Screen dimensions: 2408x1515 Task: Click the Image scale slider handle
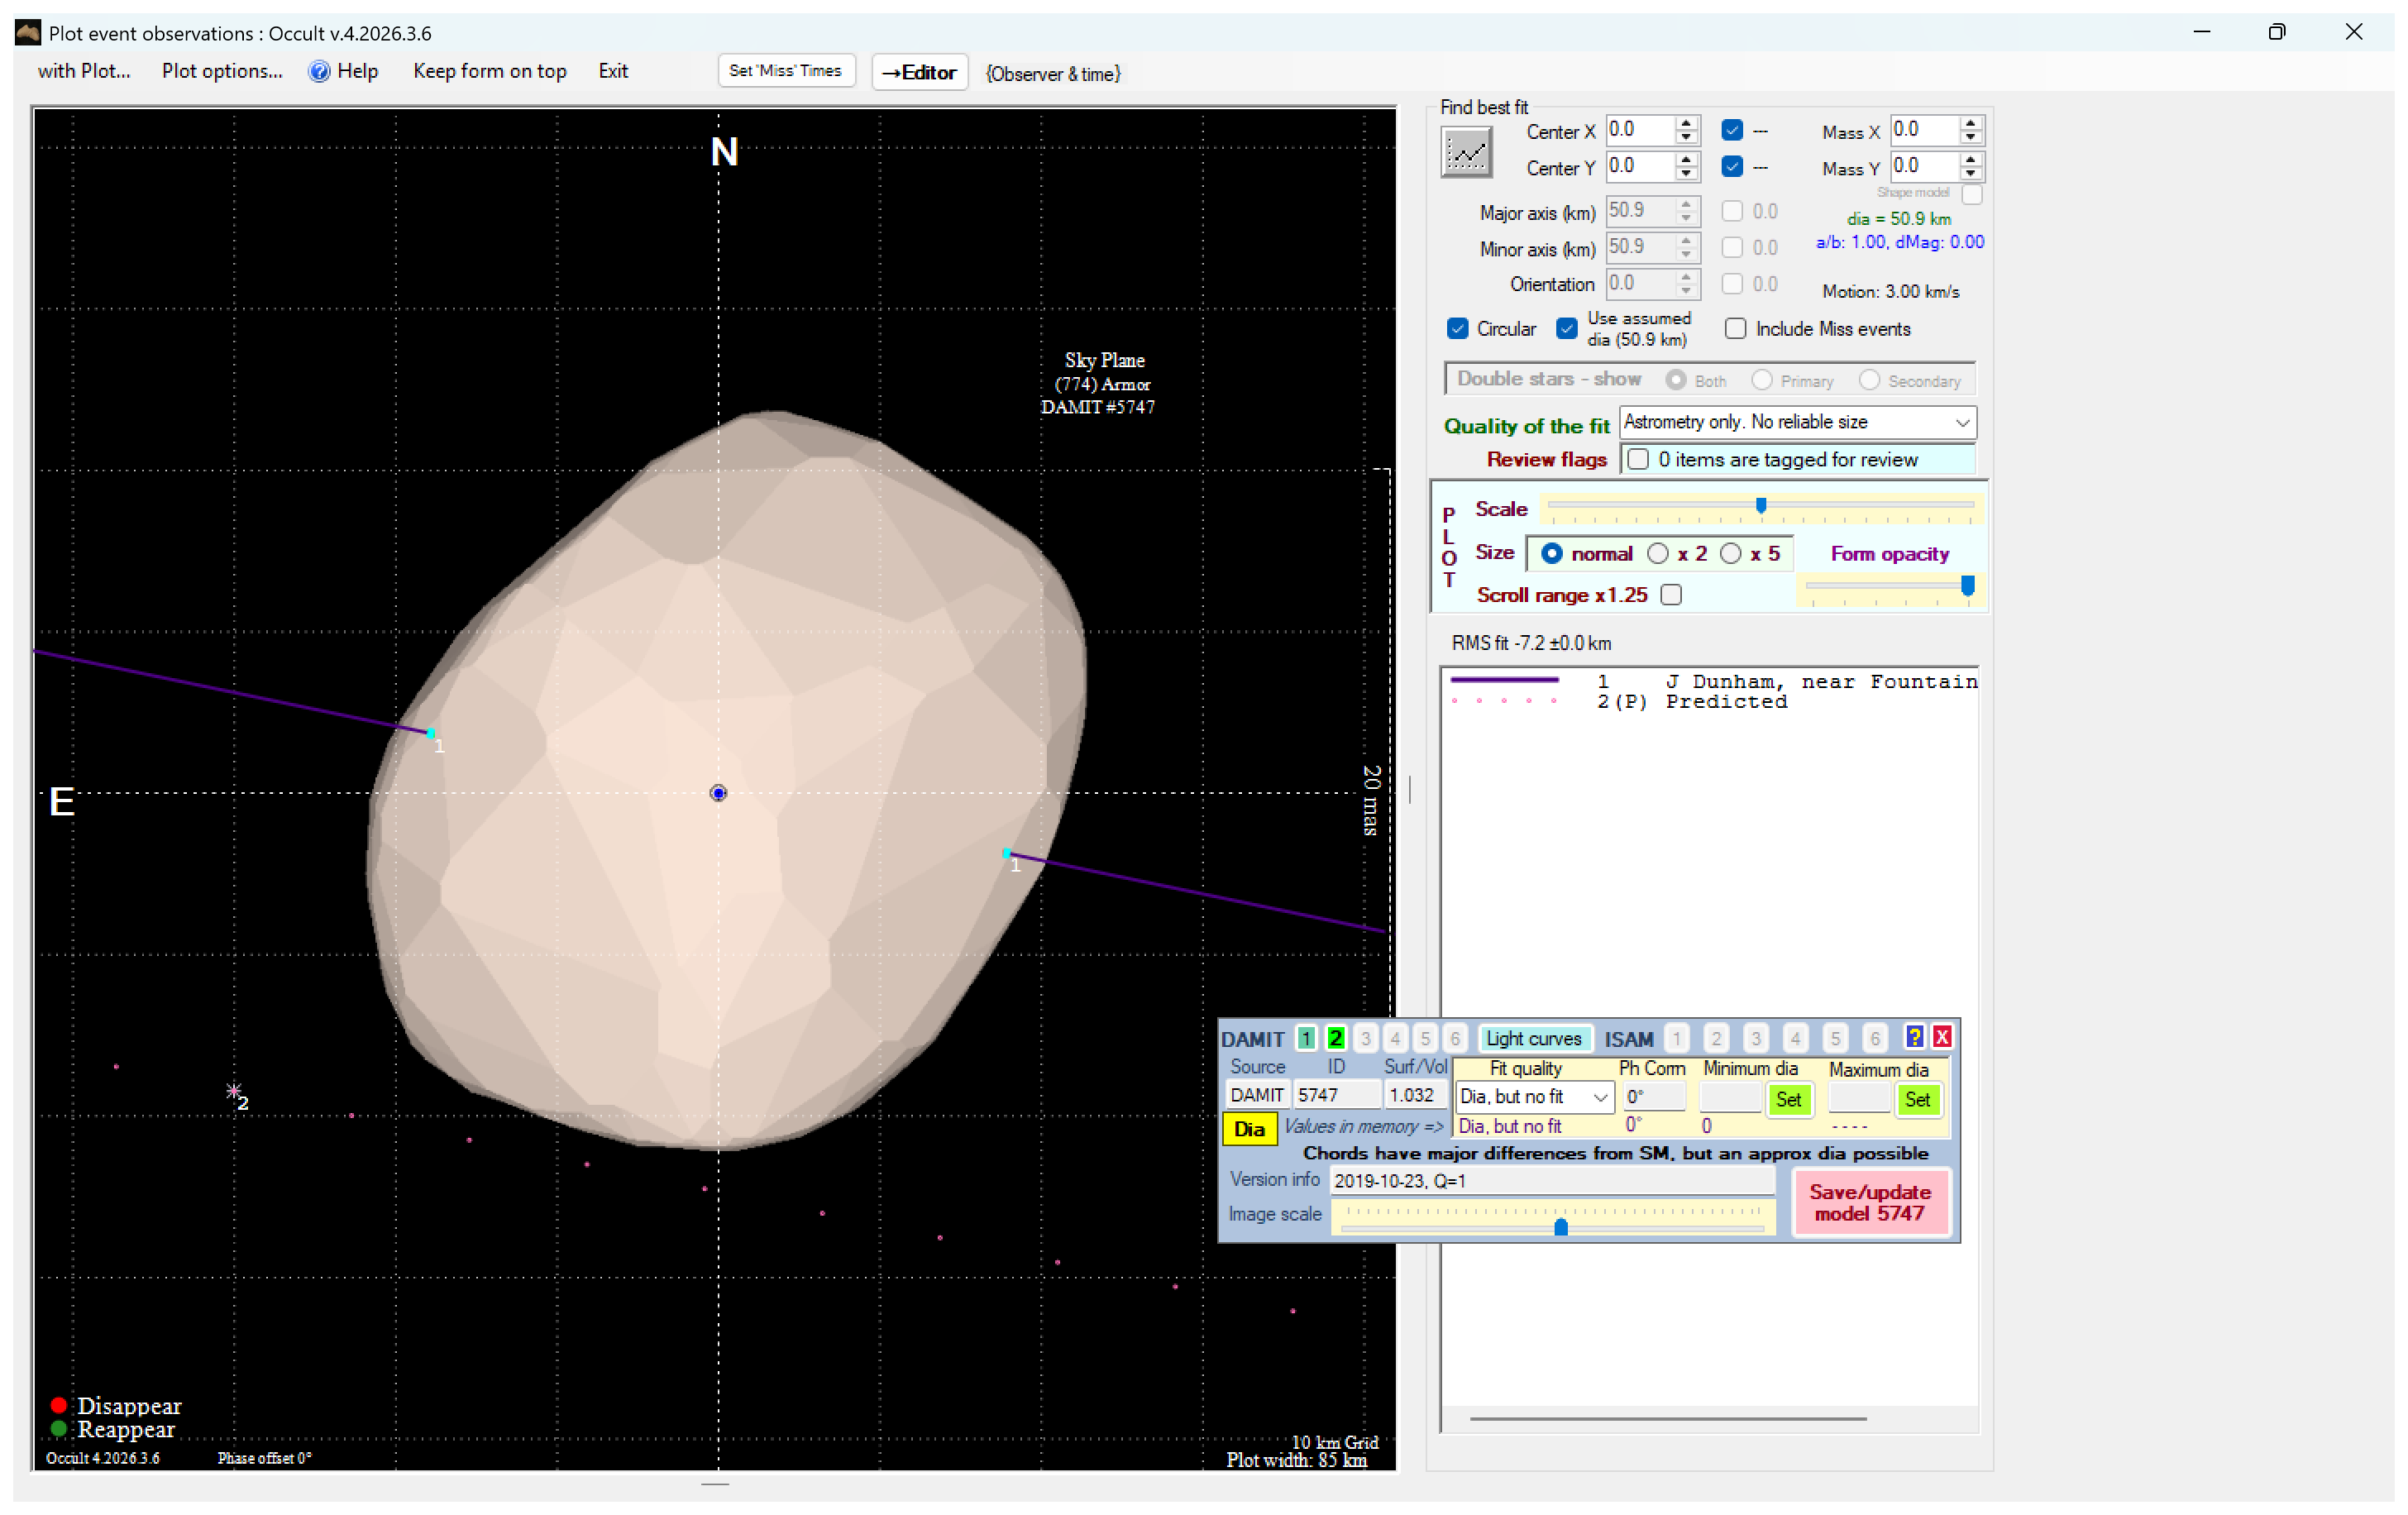click(x=1560, y=1227)
